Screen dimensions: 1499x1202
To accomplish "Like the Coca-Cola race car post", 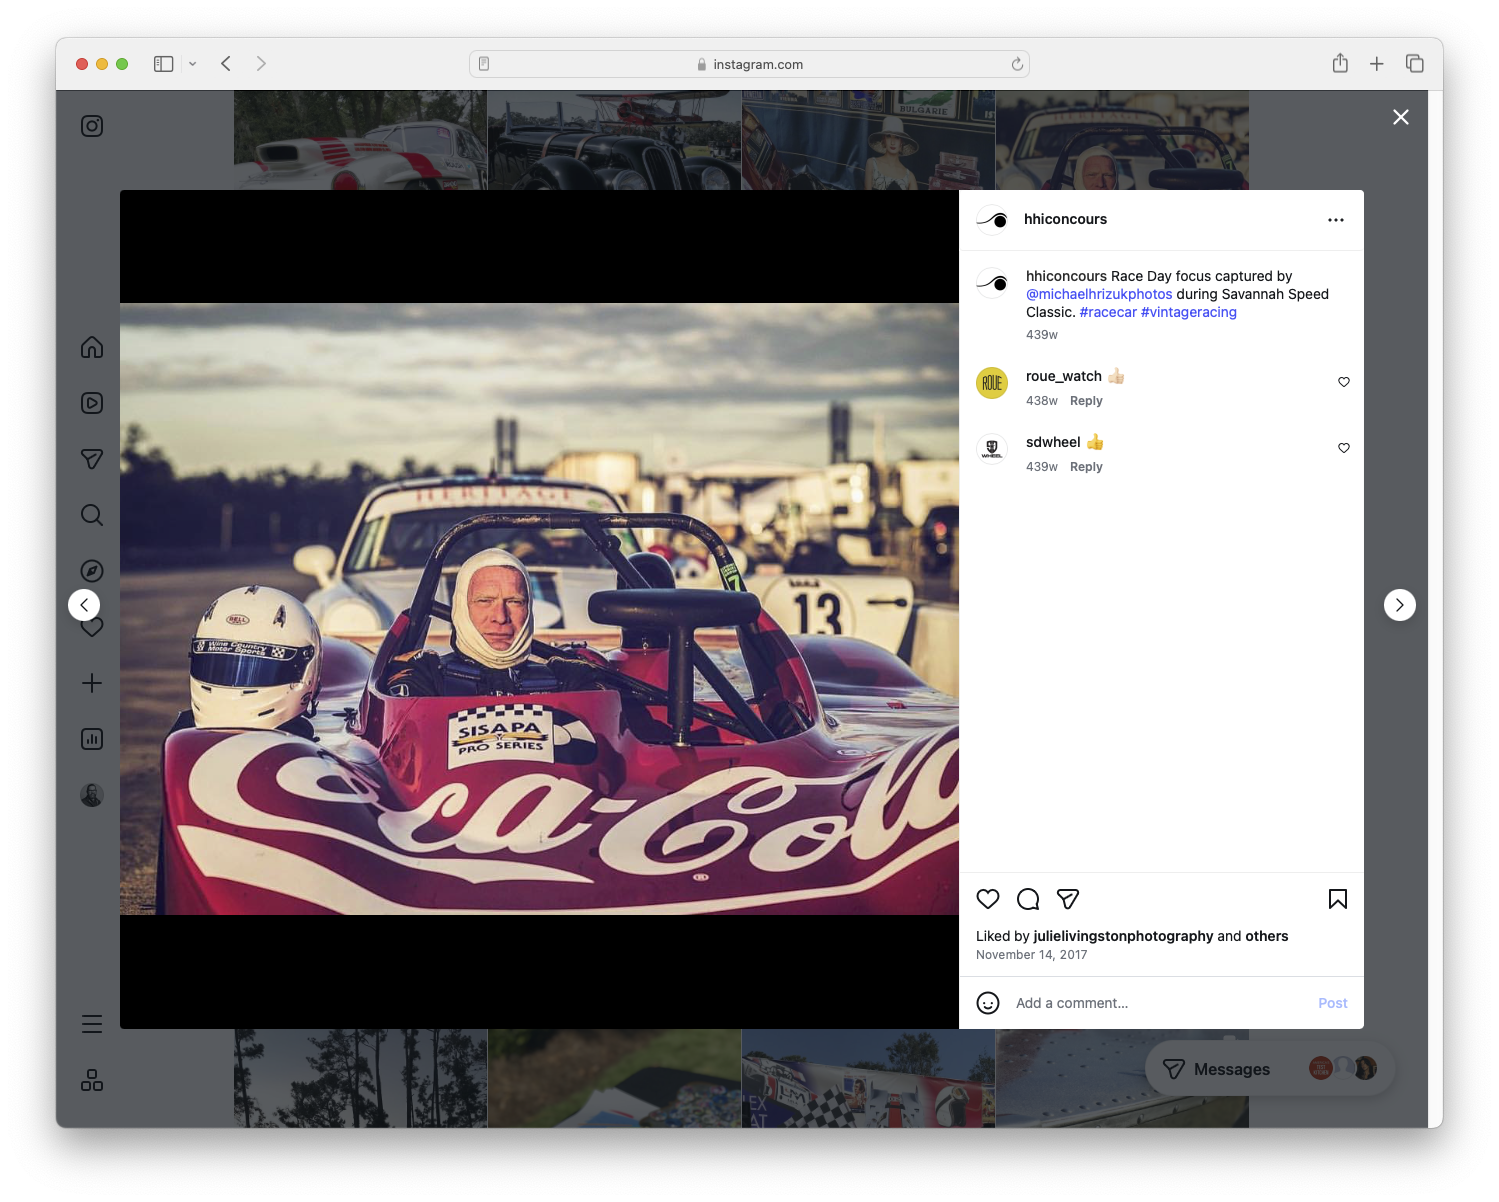I will [988, 899].
